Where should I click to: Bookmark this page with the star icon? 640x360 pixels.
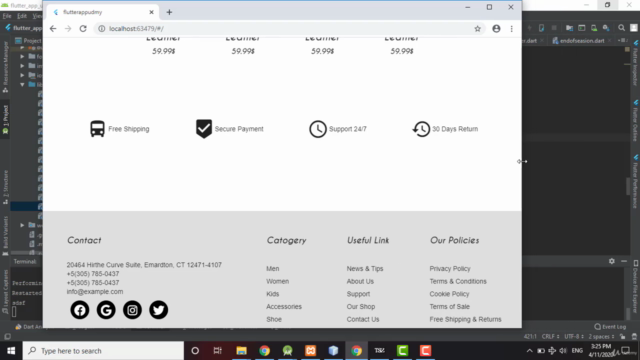click(478, 29)
